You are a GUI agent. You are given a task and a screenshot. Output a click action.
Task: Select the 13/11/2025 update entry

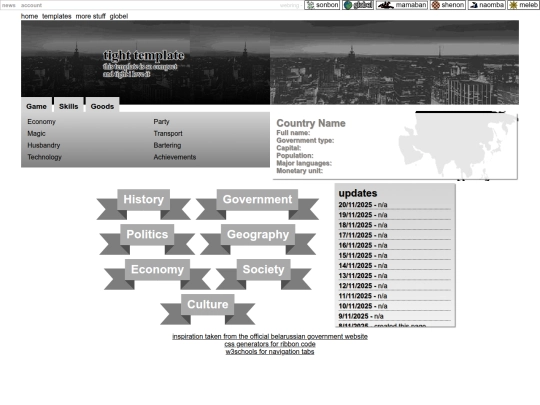point(395,276)
